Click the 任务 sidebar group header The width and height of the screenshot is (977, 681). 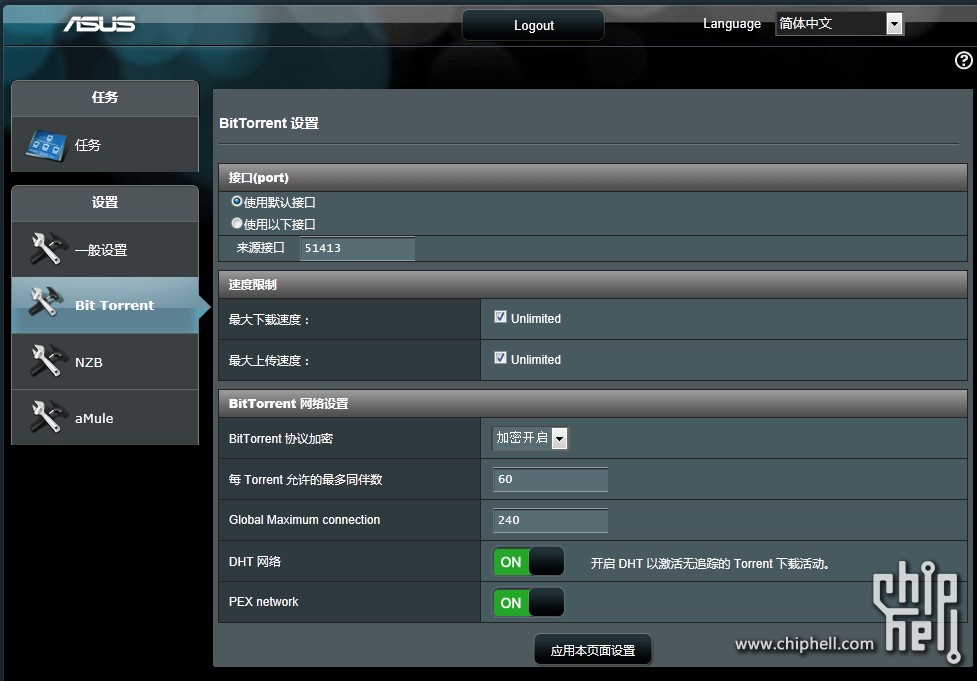pos(105,97)
